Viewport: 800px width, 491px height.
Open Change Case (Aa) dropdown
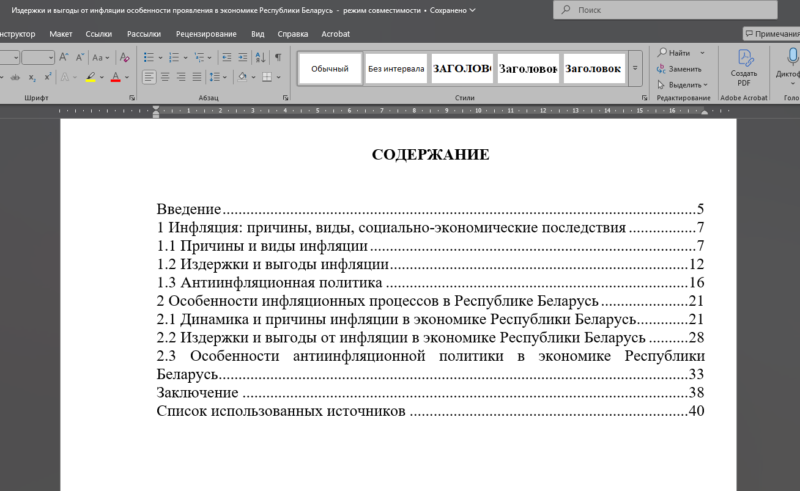(x=101, y=57)
